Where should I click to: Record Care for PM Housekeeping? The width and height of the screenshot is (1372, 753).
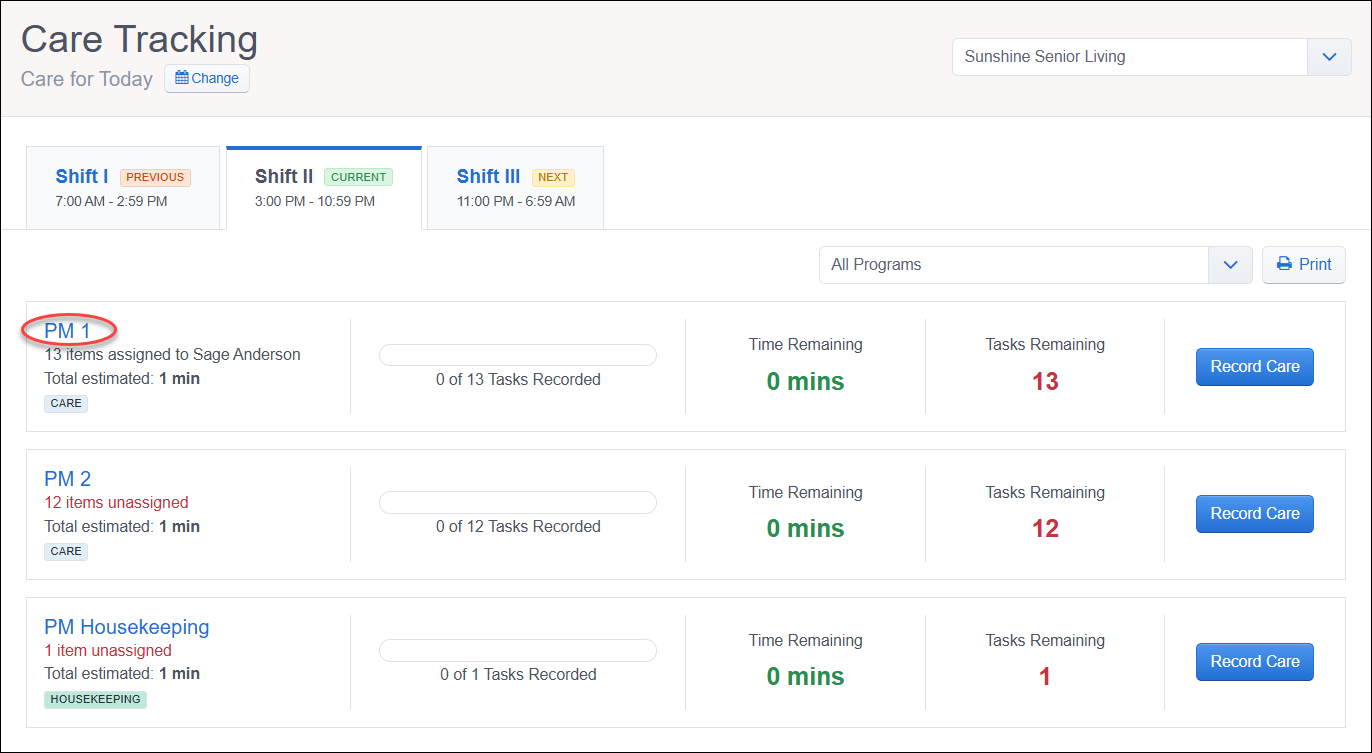1255,662
